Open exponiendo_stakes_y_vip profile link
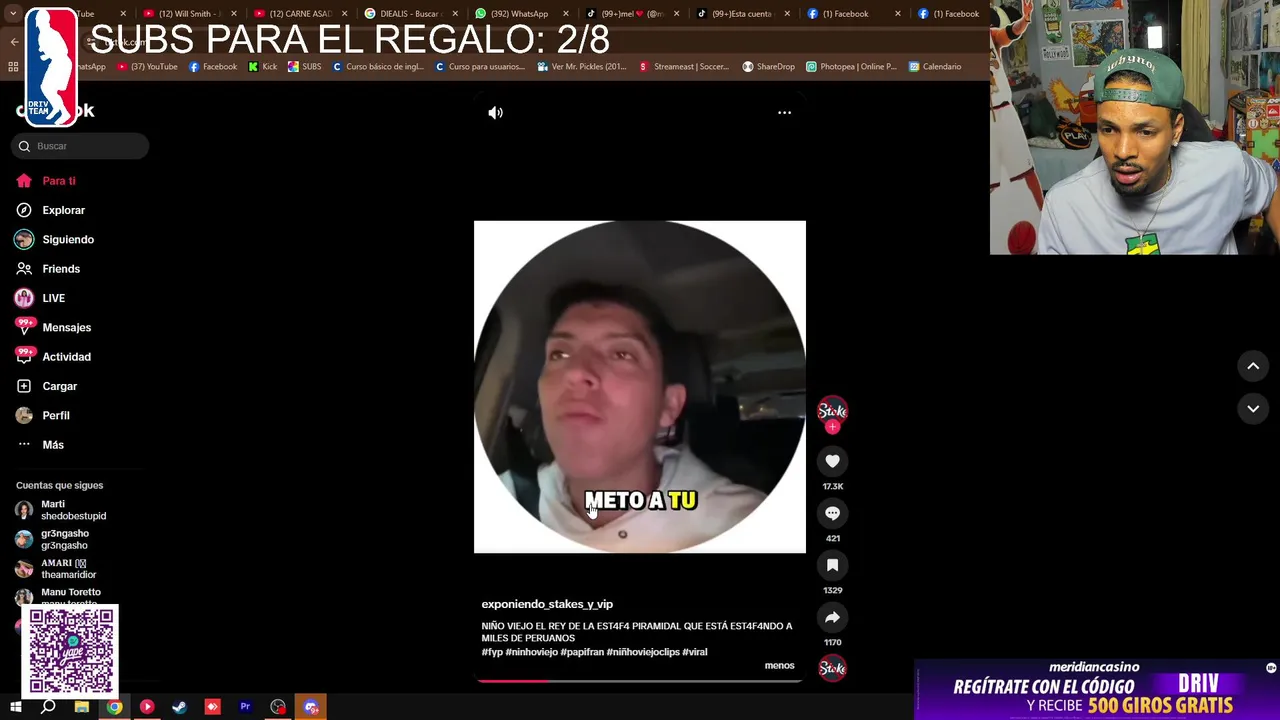1280x720 pixels. (547, 604)
